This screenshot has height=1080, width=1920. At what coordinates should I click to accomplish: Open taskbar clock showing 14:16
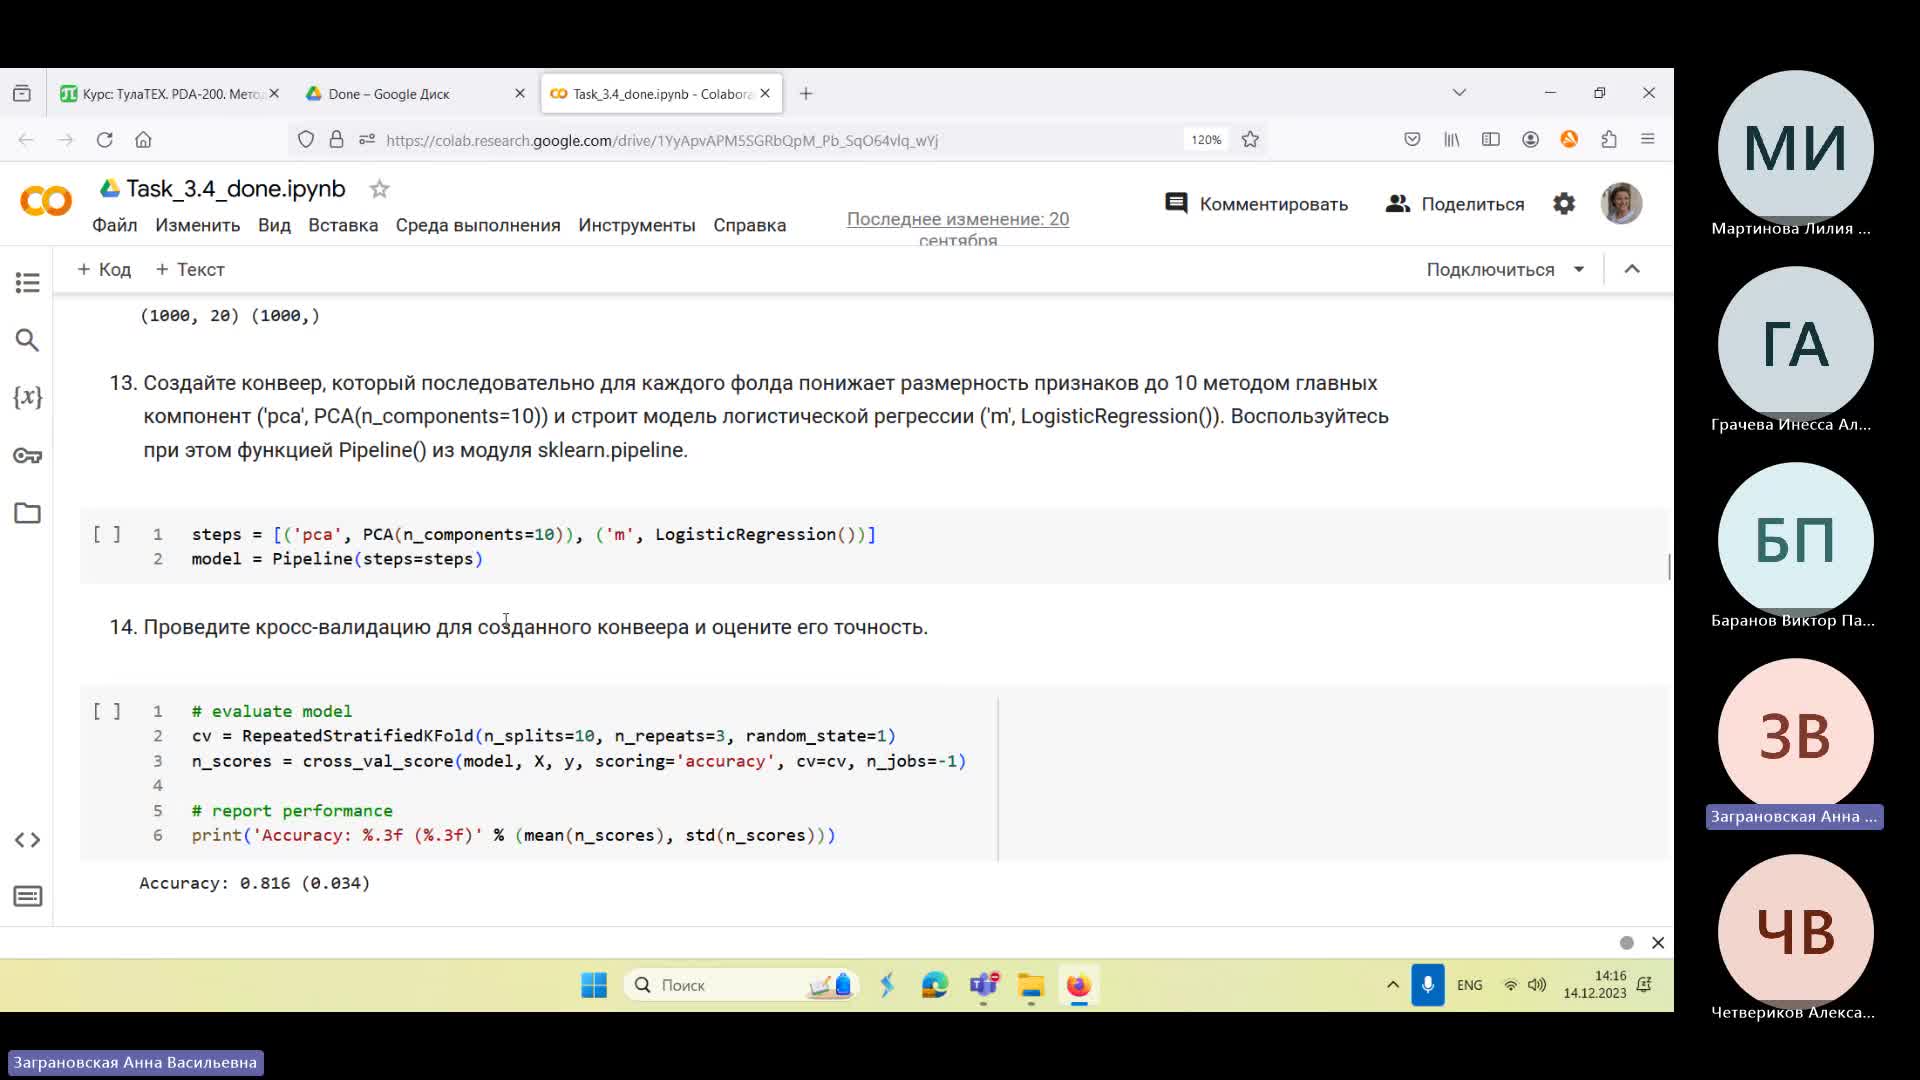(1595, 984)
